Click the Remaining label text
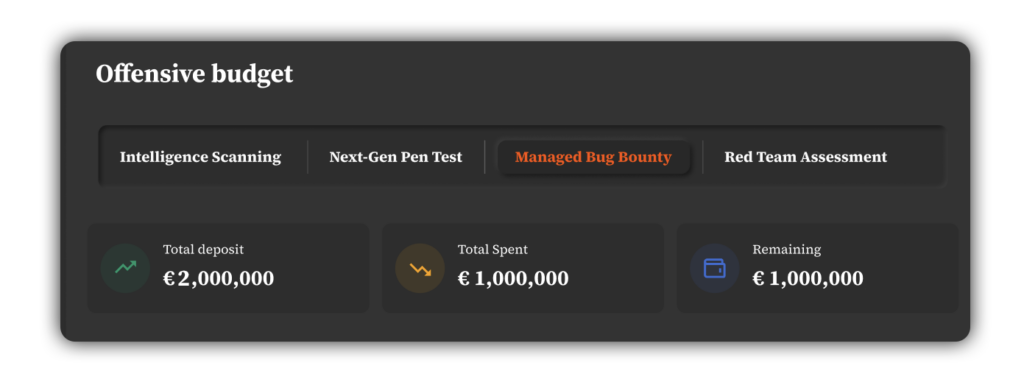This screenshot has height=388, width=1024. [x=787, y=250]
